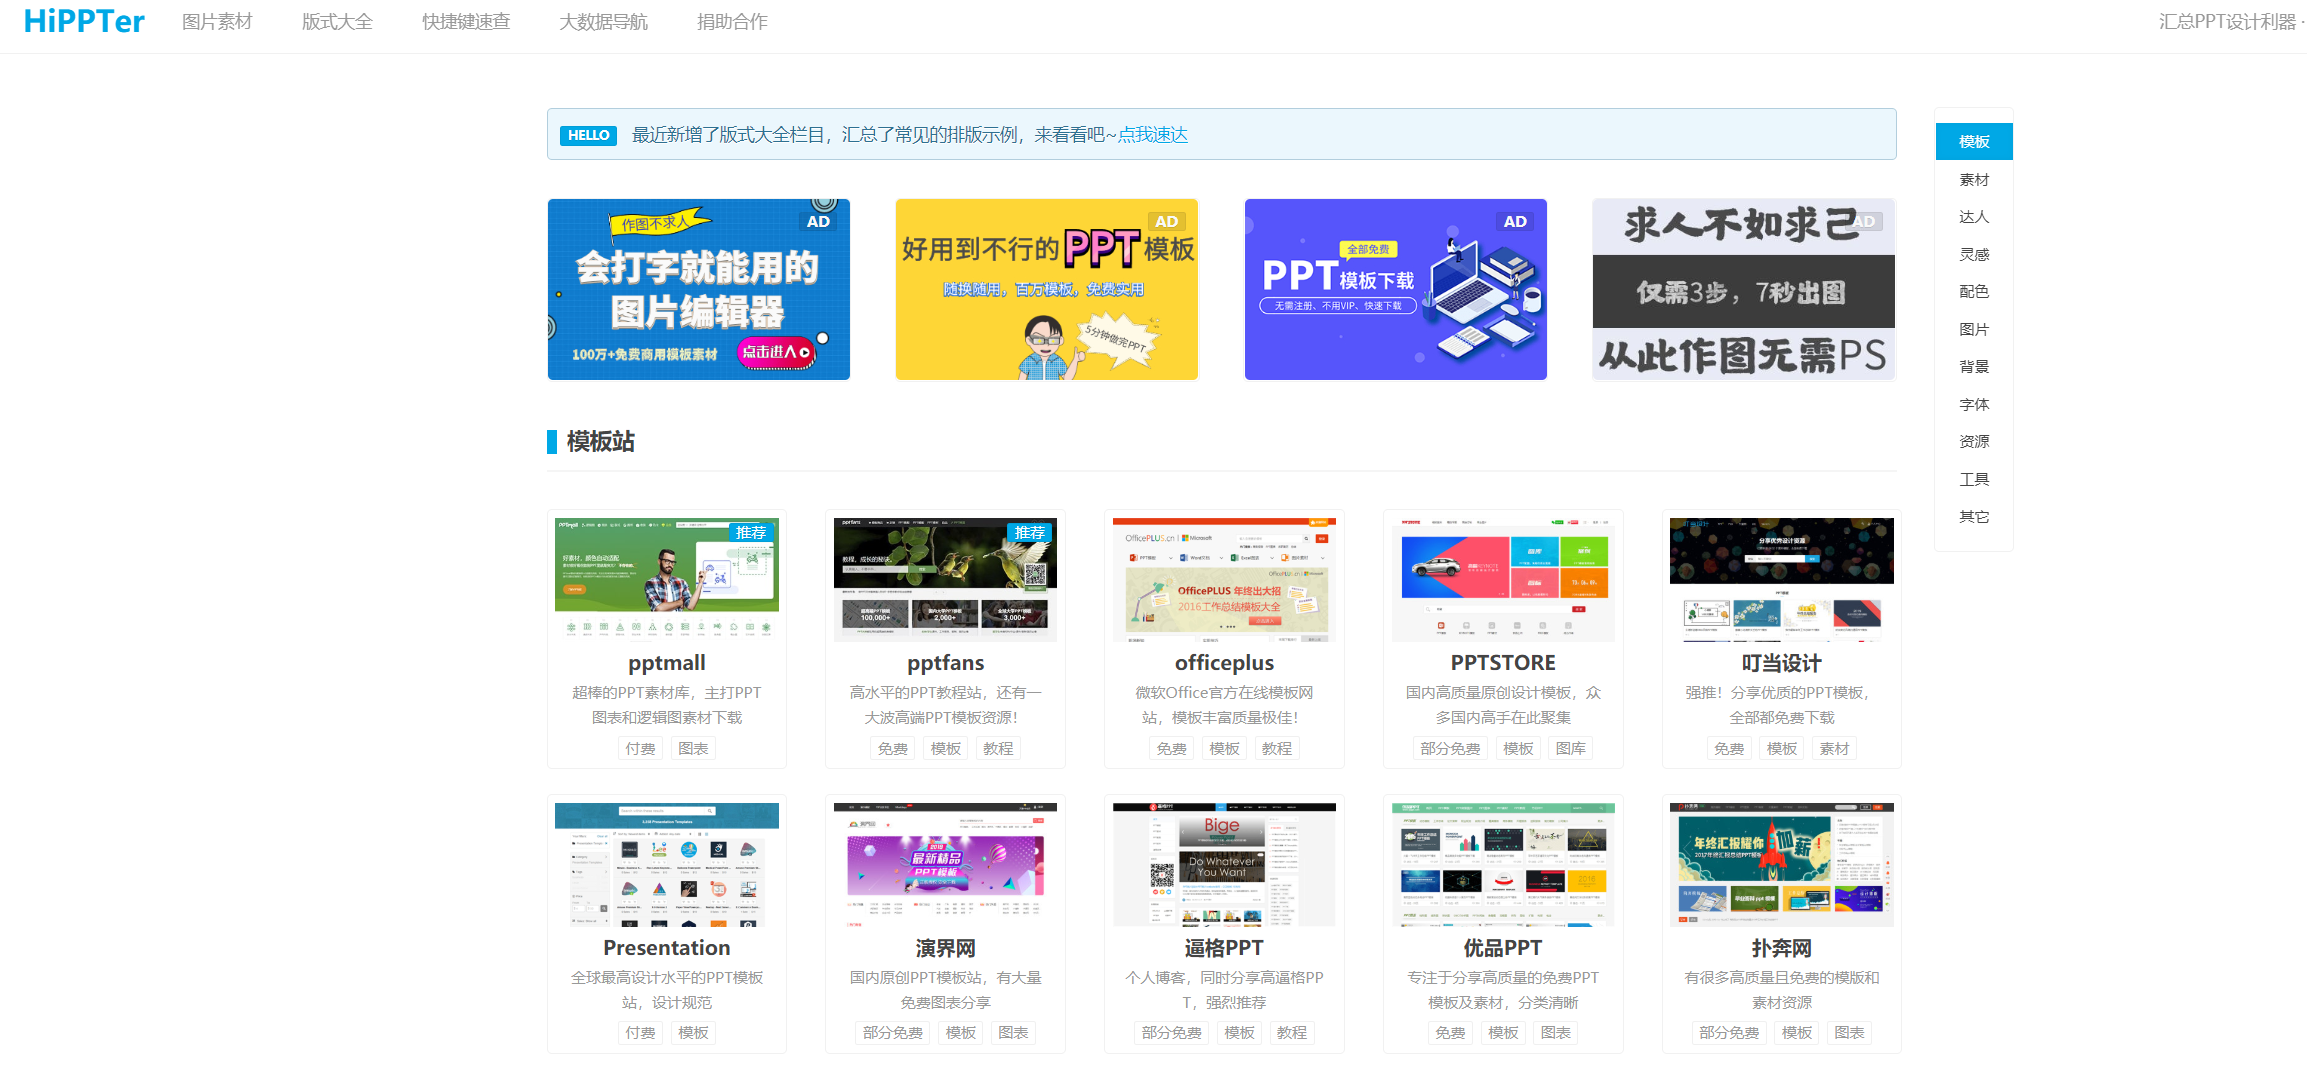Screen dimensions: 2307x1077
Task: Click the 部分免费 tag under PPTSTORE
Action: click(x=1450, y=749)
